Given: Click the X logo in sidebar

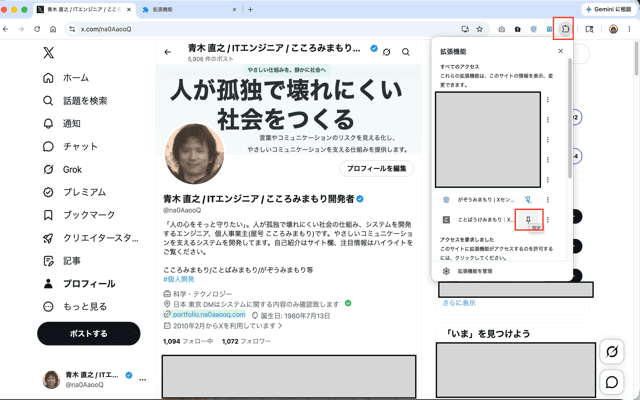Looking at the screenshot, I should click(x=49, y=52).
